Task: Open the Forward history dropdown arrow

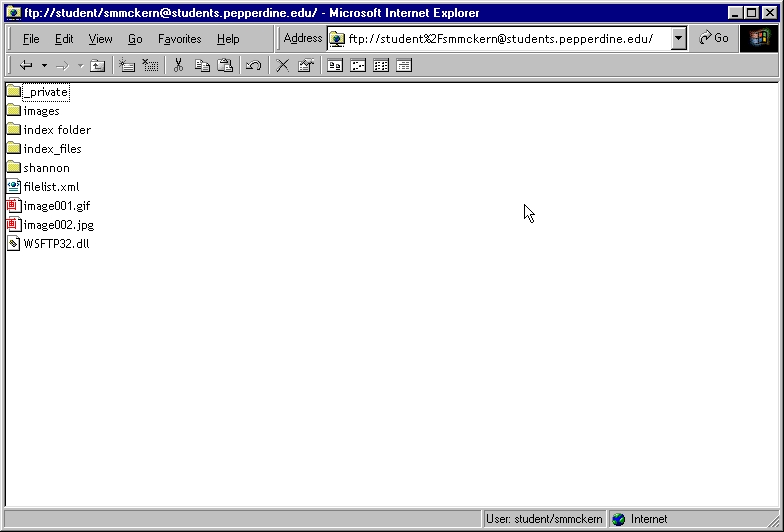Action: click(x=80, y=66)
